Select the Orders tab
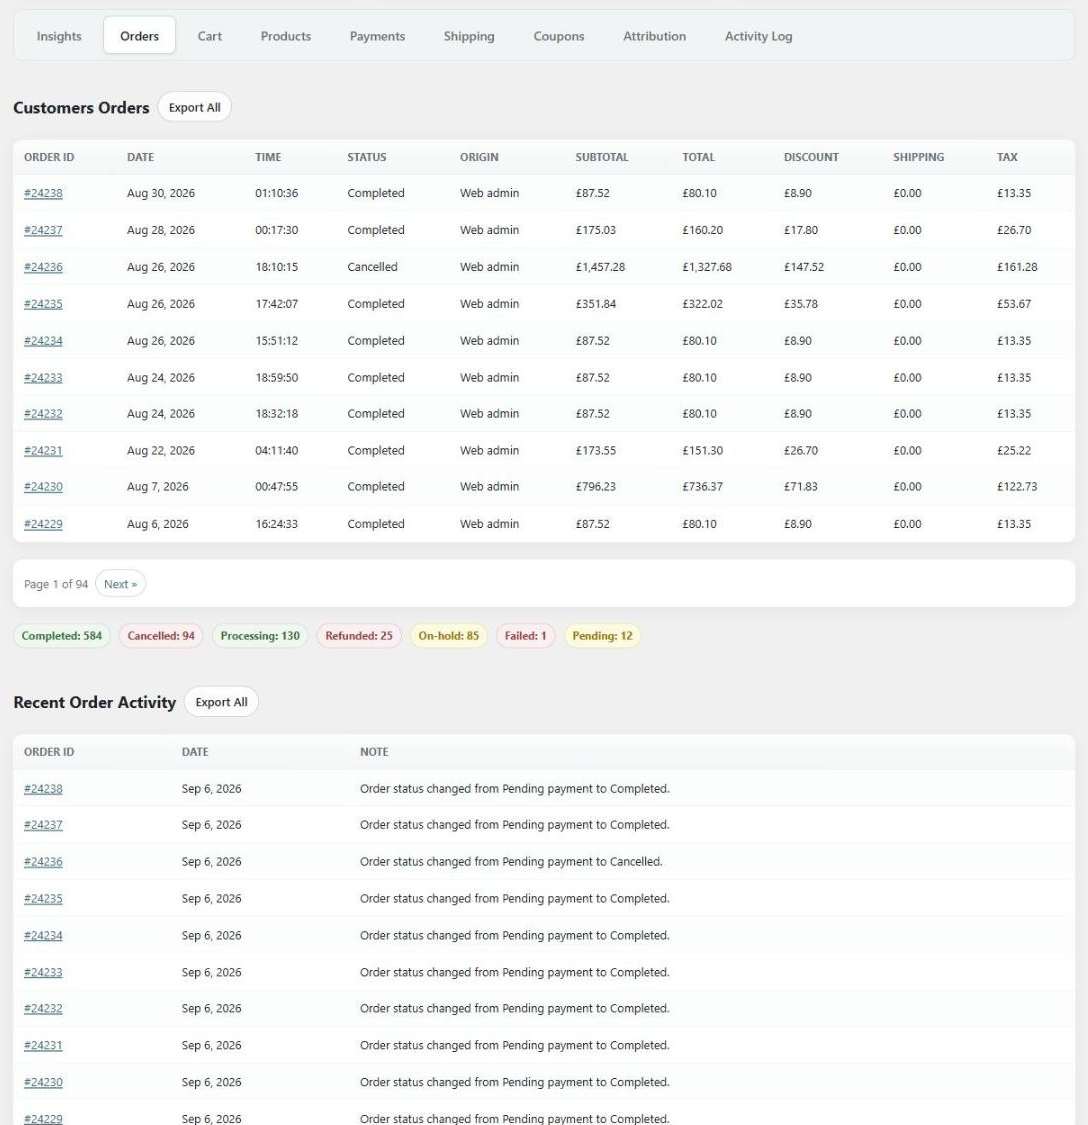Screen dimensions: 1088x1125 (x=139, y=36)
